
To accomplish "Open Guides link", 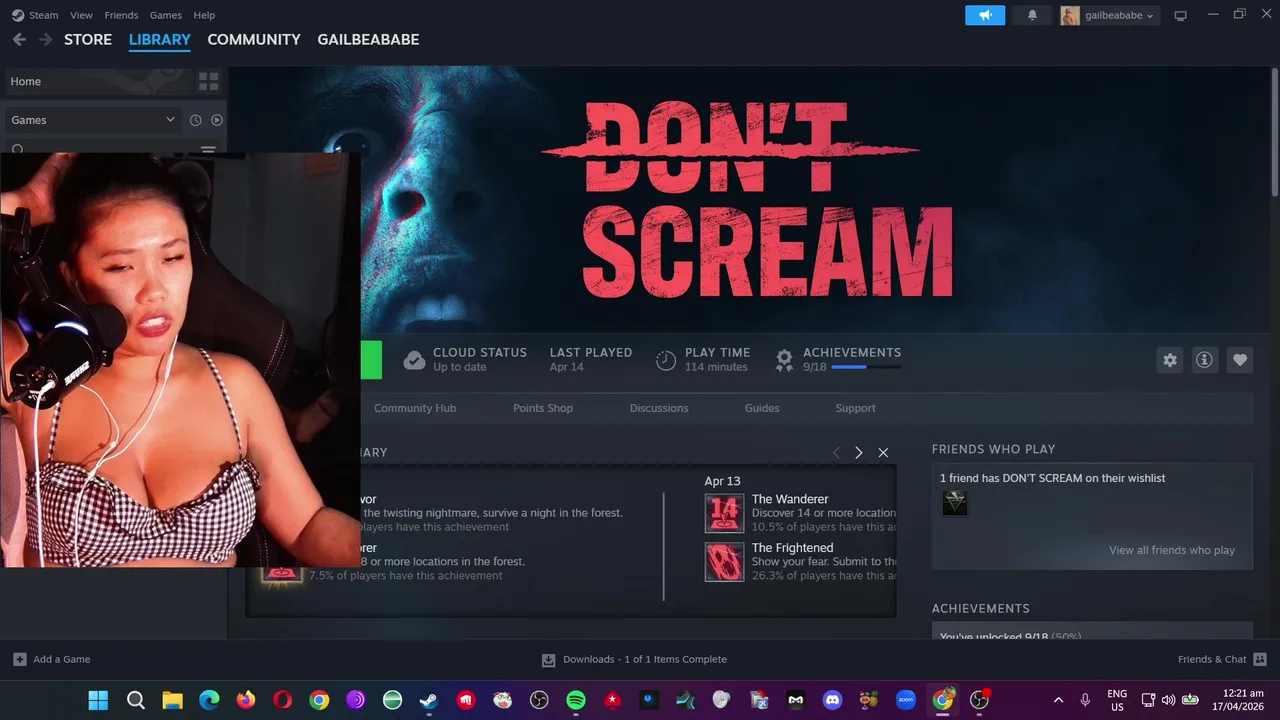I will 762,408.
